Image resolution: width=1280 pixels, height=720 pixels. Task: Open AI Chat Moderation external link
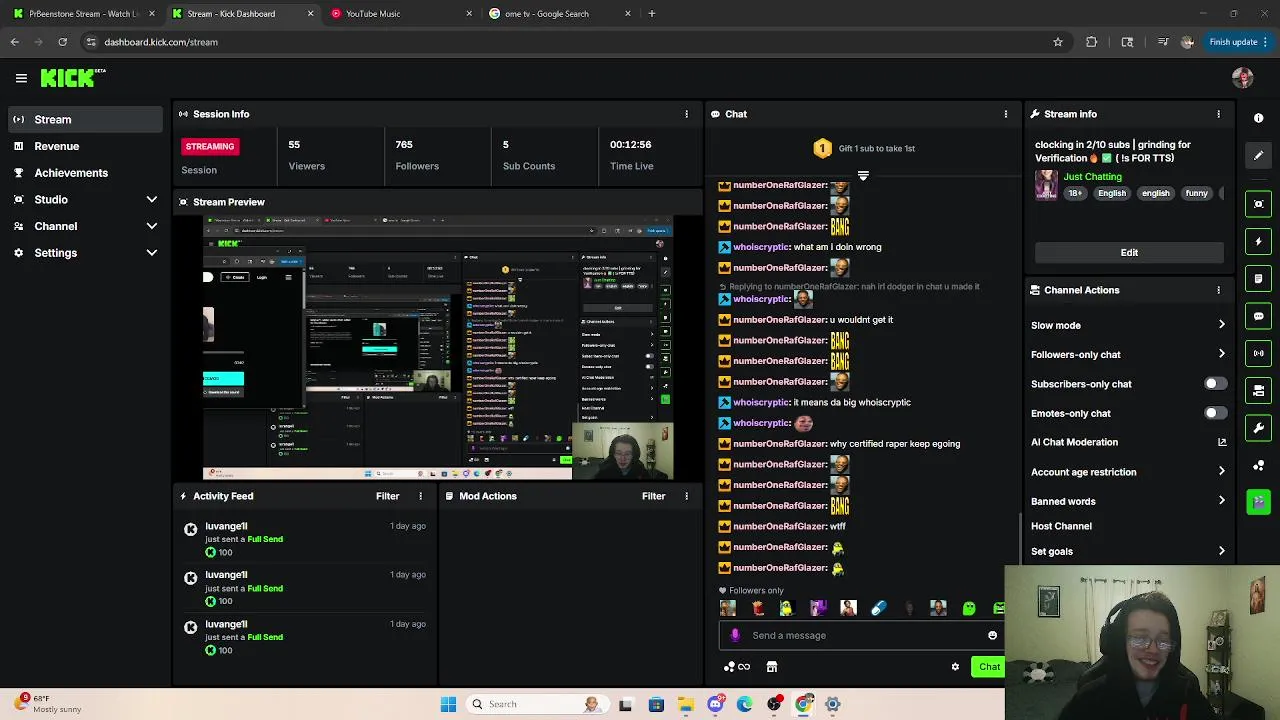click(x=1222, y=442)
